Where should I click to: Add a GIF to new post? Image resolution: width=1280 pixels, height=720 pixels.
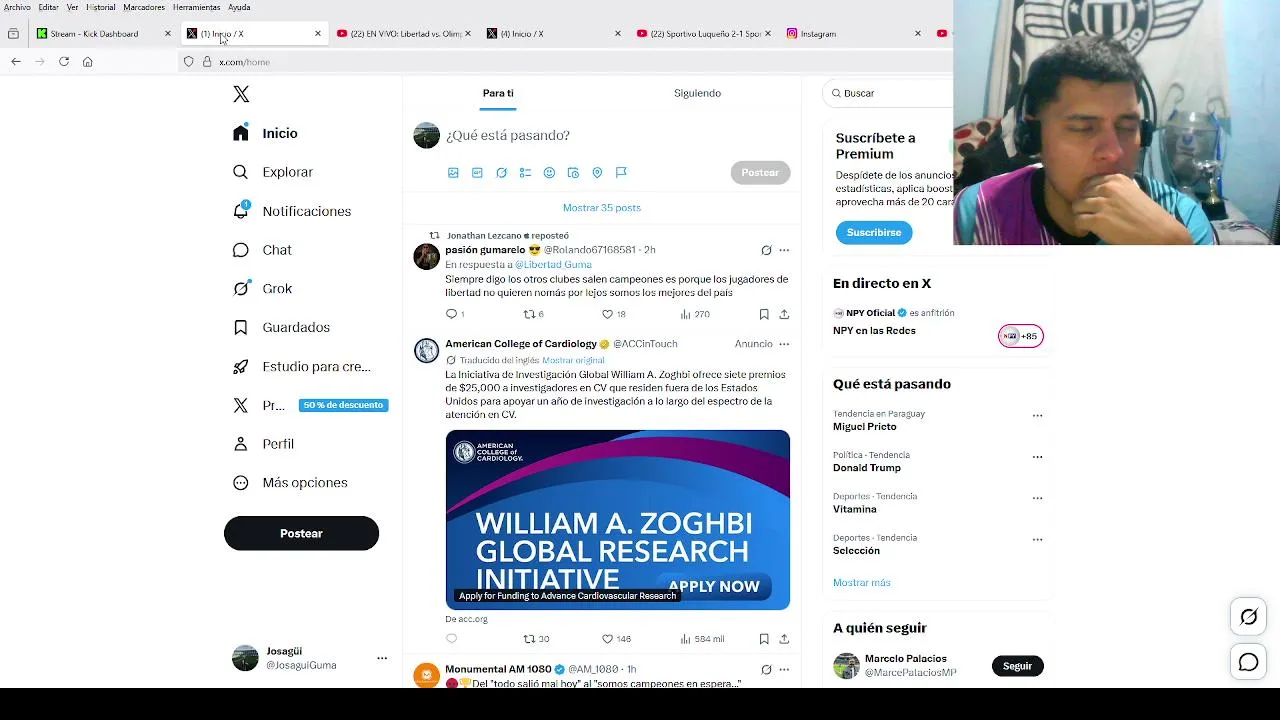click(477, 173)
